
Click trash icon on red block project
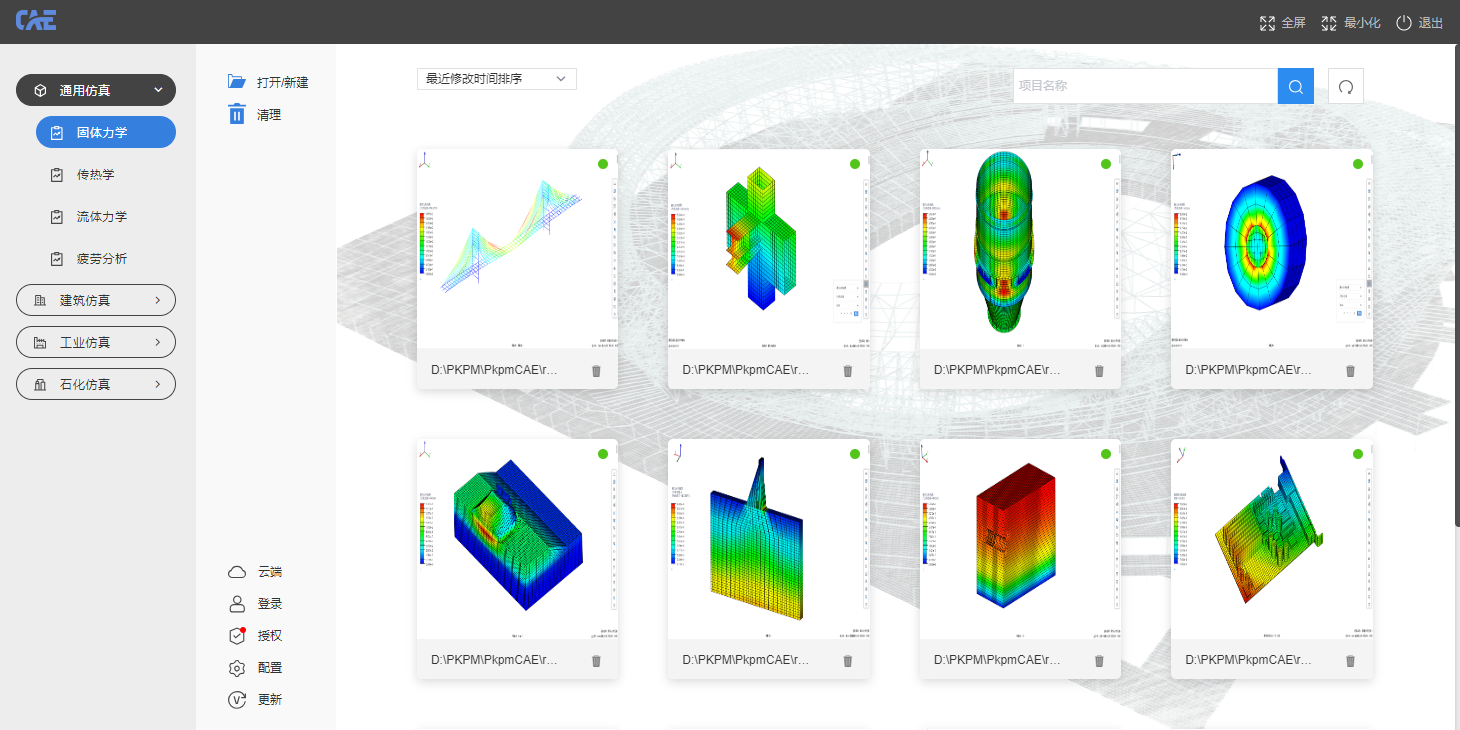(x=1099, y=661)
